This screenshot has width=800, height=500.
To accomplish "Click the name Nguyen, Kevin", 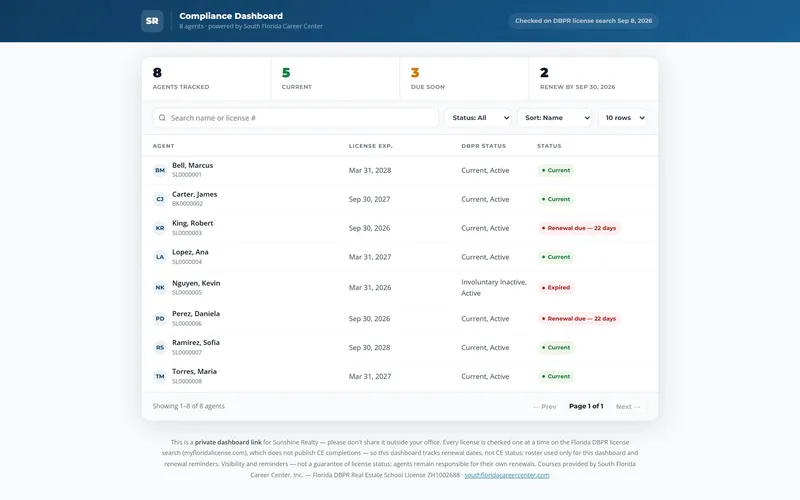I will click(x=196, y=283).
